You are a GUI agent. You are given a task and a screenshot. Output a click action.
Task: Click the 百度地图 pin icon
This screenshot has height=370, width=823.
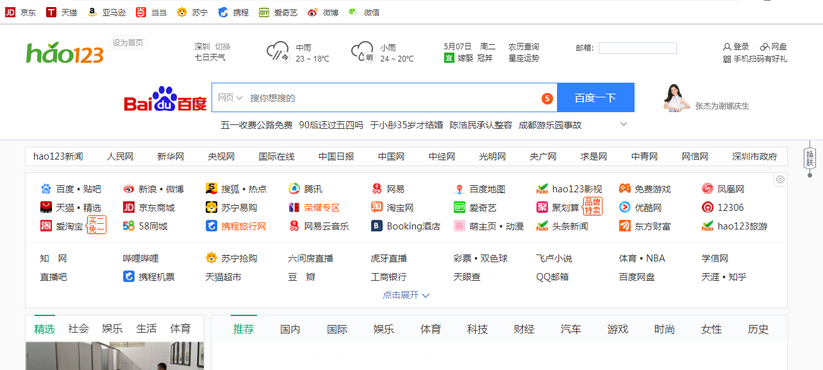[459, 188]
